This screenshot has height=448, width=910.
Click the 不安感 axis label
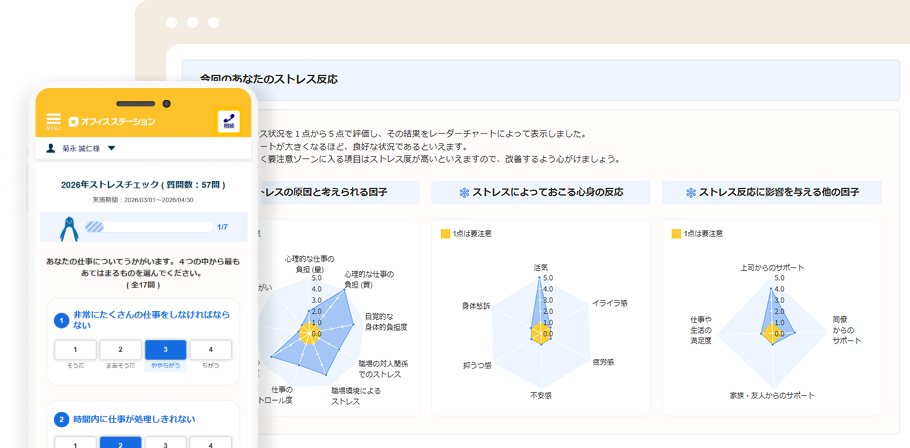tap(541, 396)
